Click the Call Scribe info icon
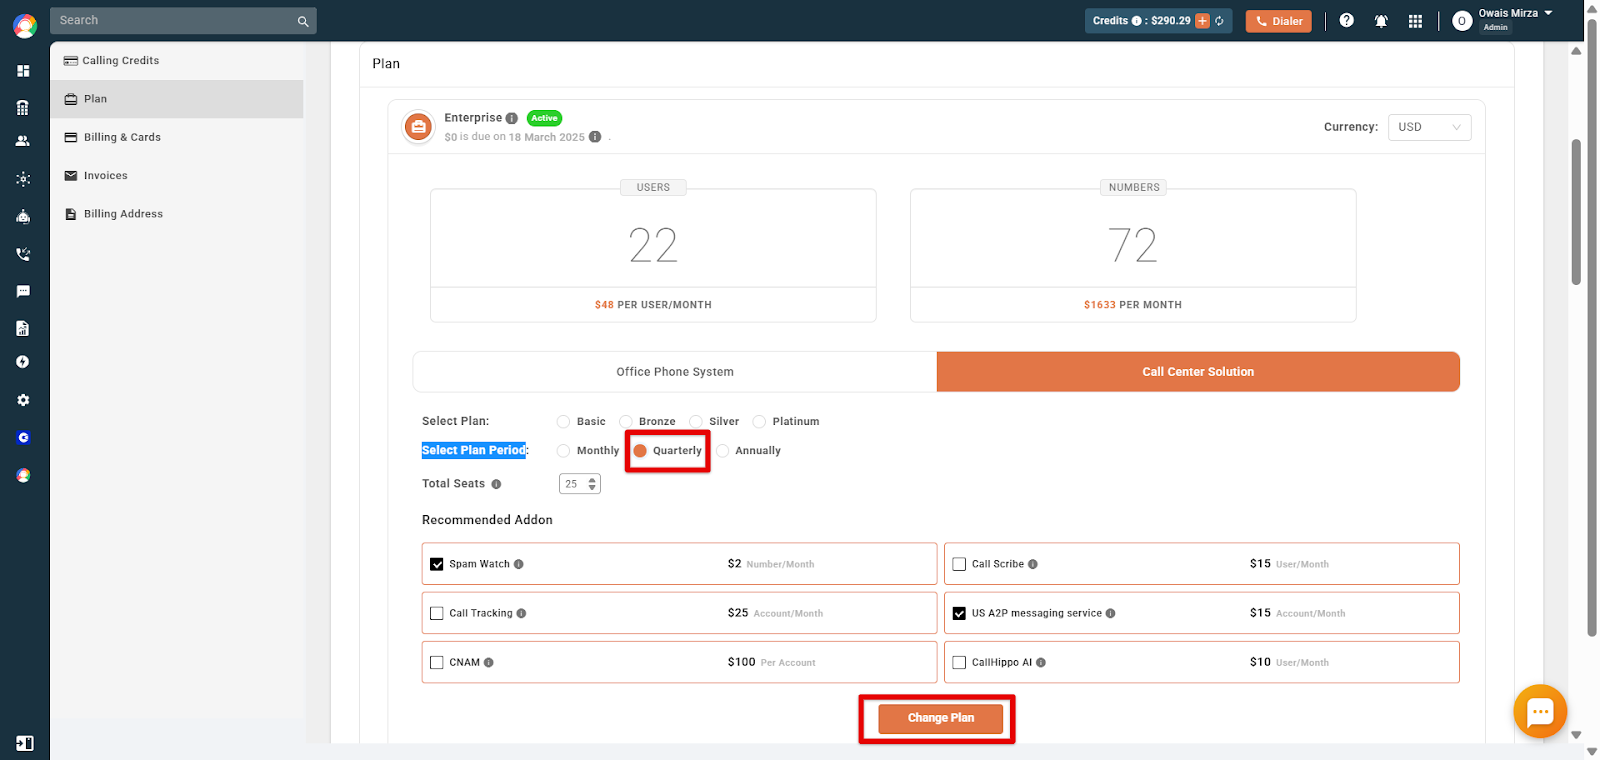The image size is (1600, 760). [1033, 564]
